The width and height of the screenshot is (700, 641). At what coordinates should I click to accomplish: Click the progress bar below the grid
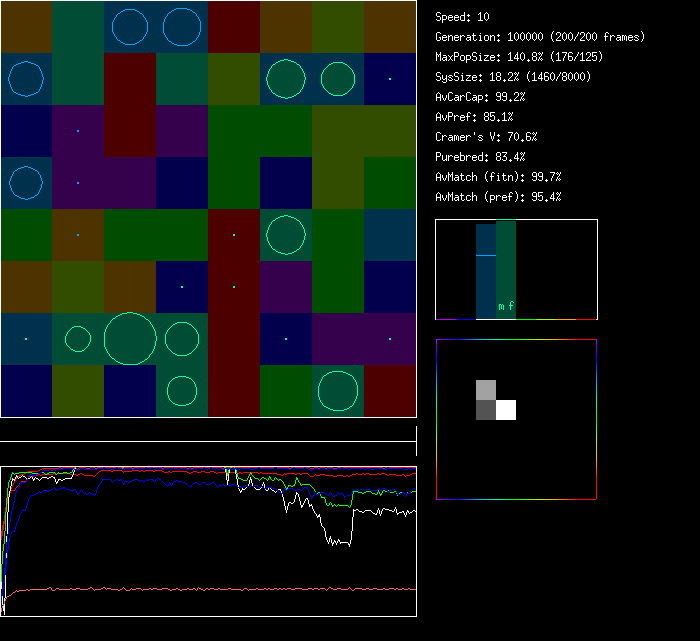pyautogui.click(x=208, y=431)
